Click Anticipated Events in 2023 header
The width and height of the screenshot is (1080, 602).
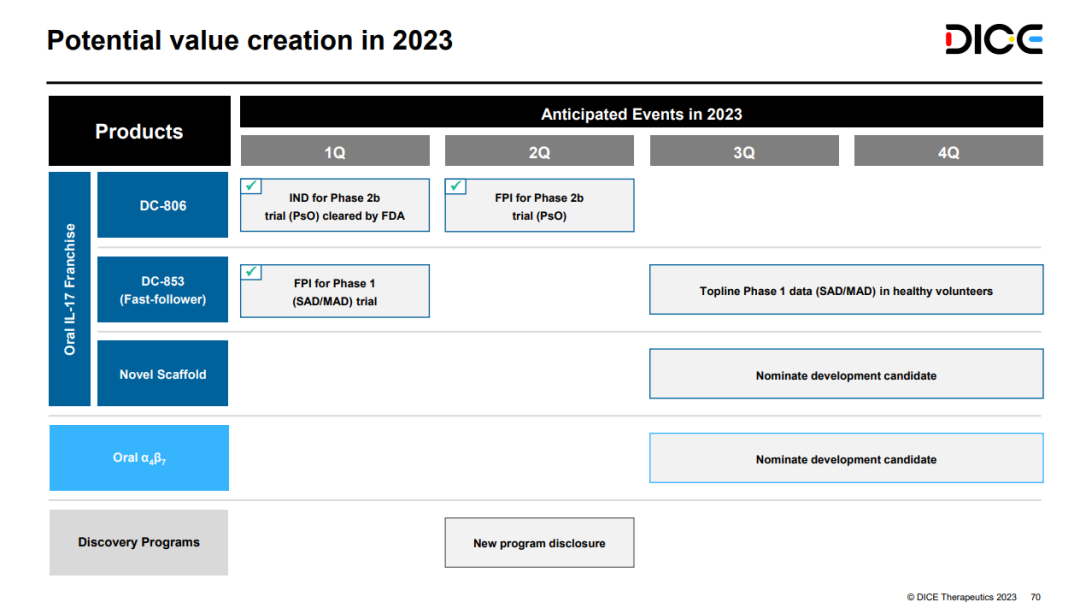[x=641, y=113]
